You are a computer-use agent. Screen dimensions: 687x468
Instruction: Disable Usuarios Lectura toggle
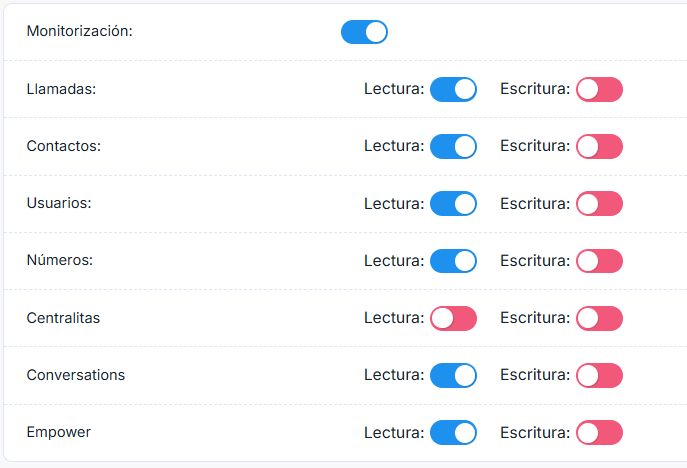[x=453, y=204]
